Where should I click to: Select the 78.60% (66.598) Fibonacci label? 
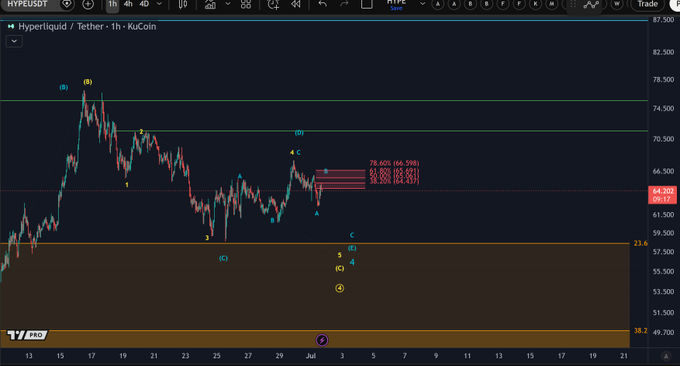coord(394,163)
